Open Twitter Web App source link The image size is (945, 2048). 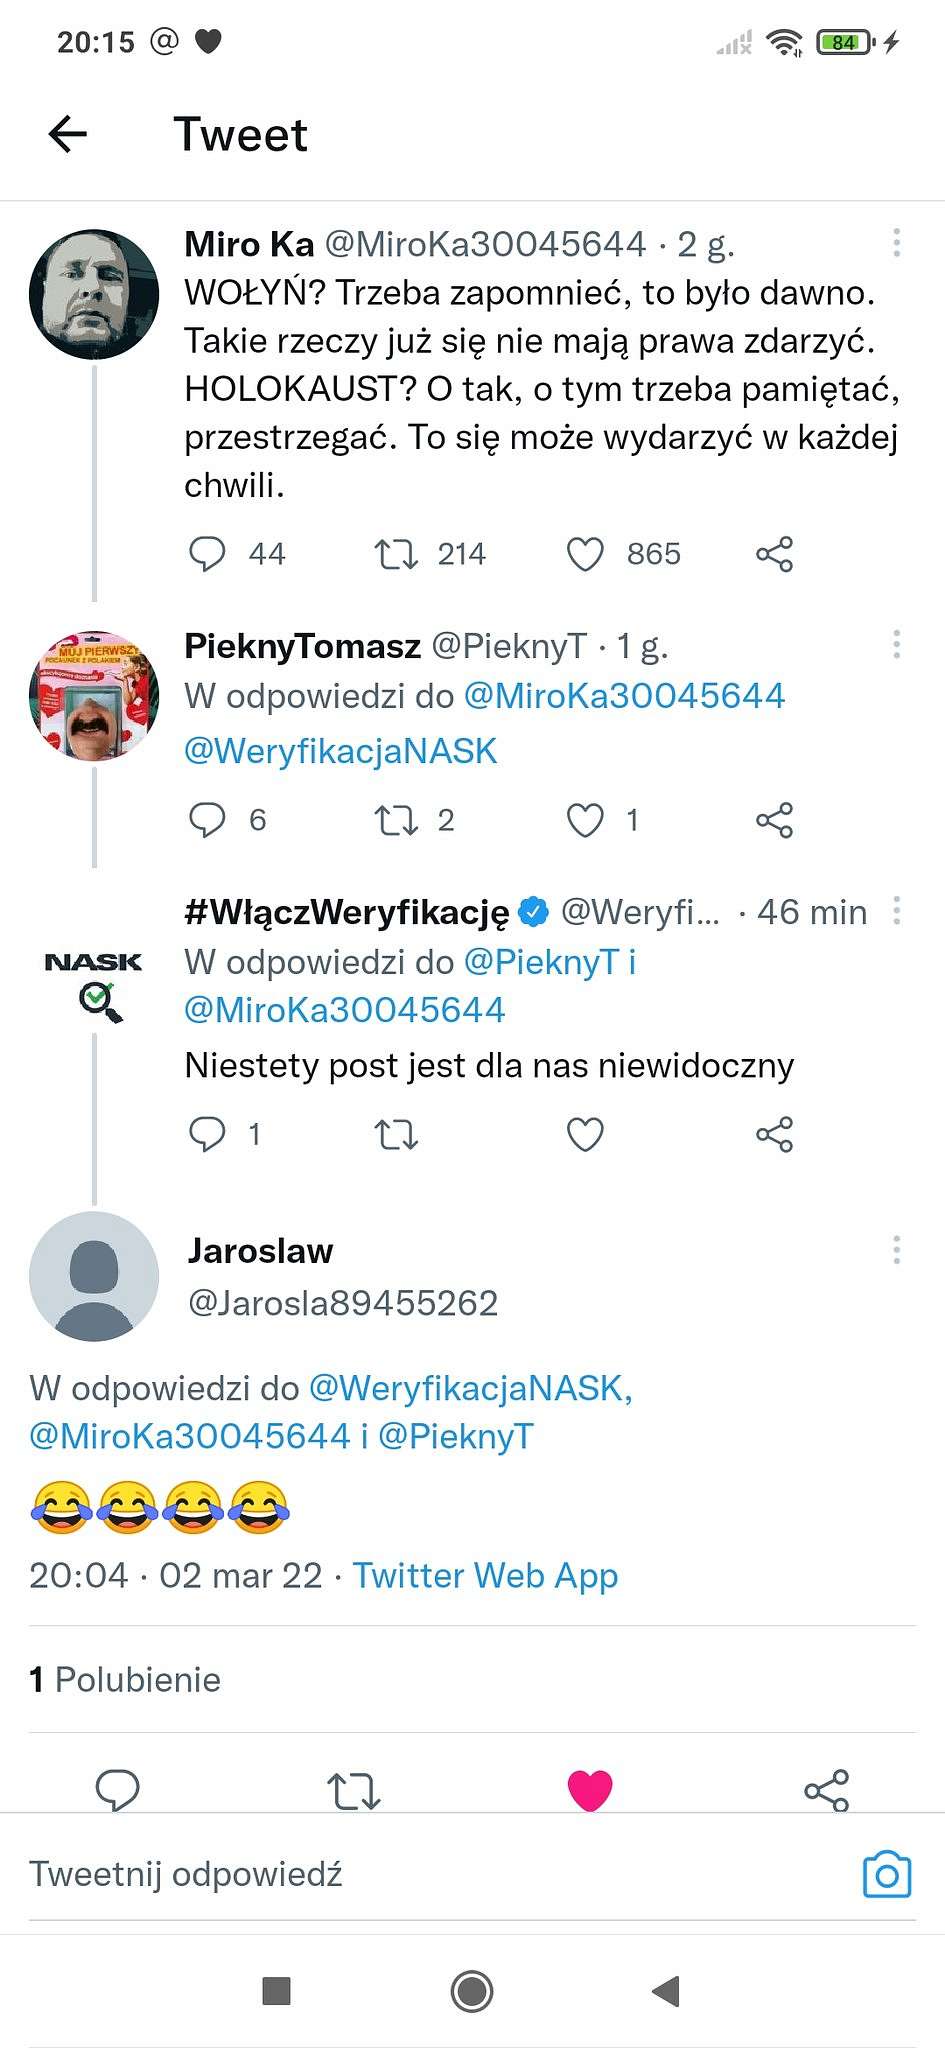(486, 1576)
